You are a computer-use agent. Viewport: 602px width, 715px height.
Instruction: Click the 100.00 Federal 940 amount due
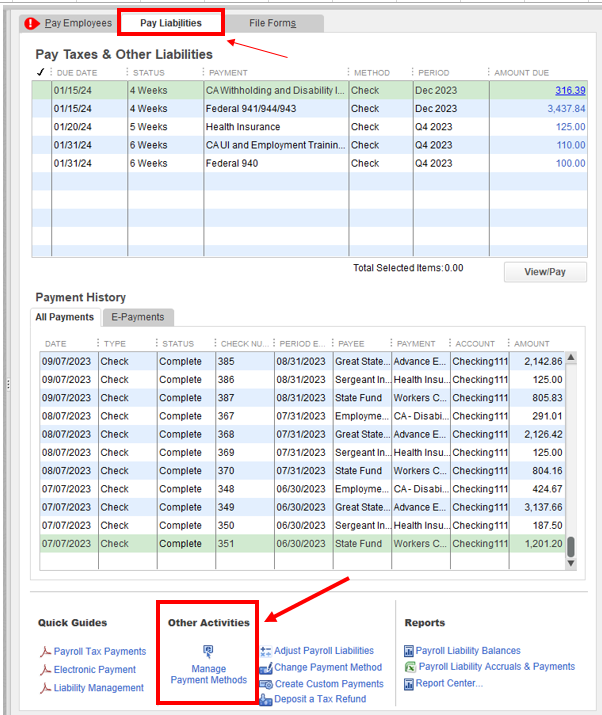point(571,163)
